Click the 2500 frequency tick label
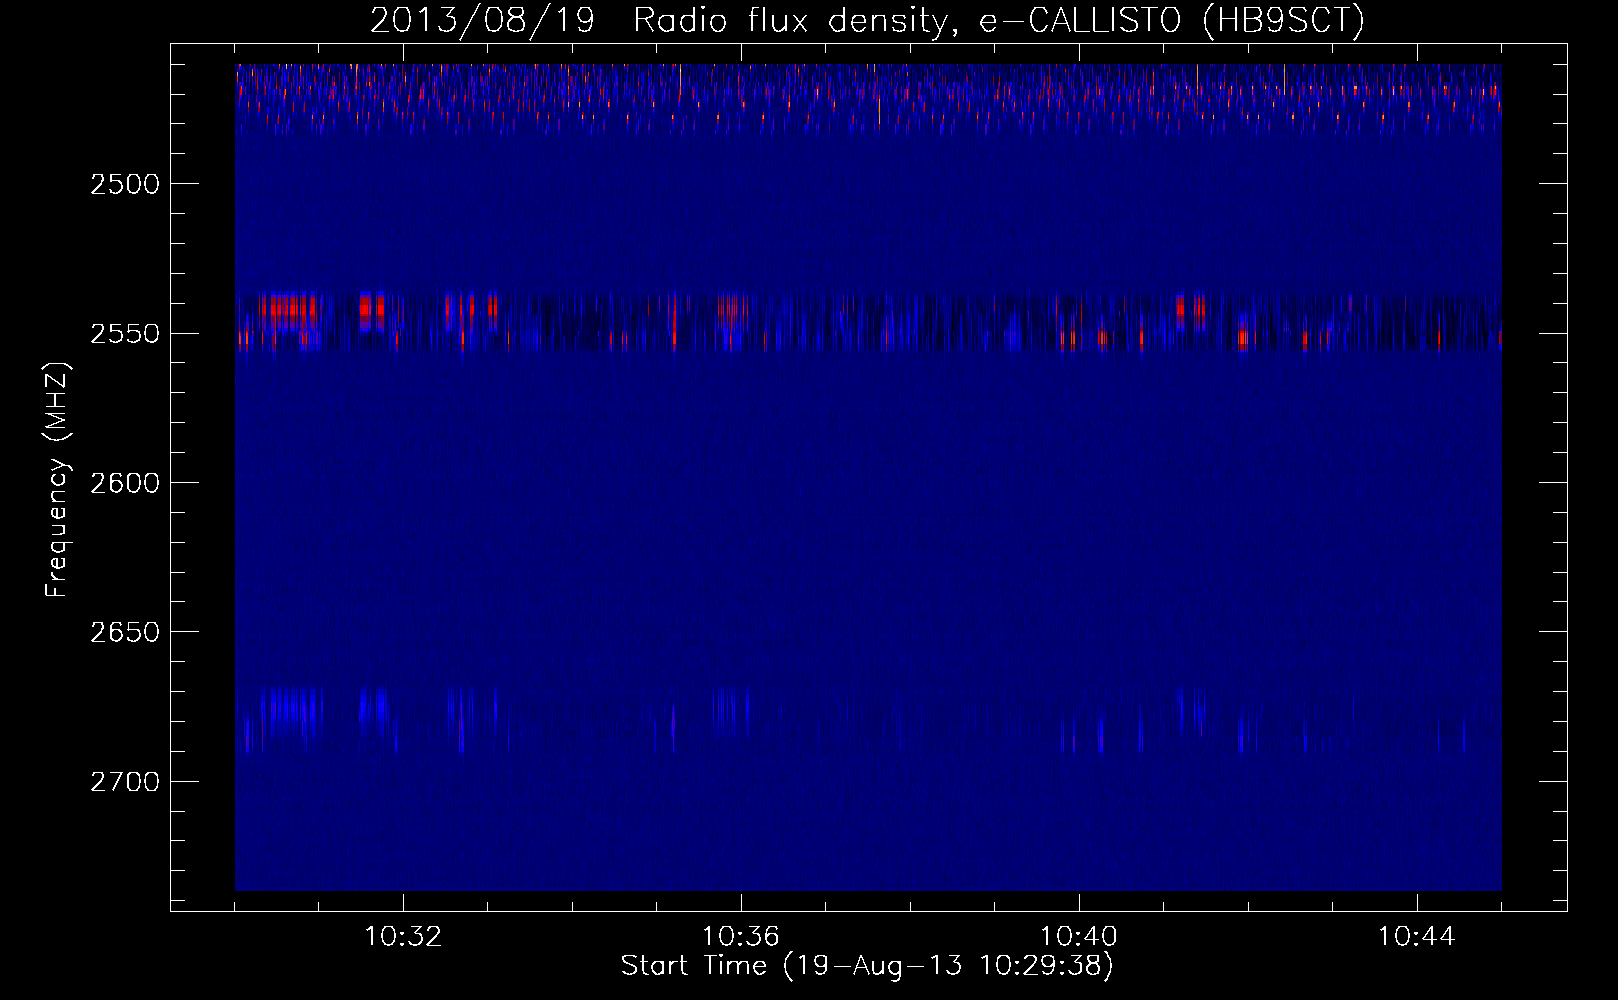1618x1000 pixels. 125,184
